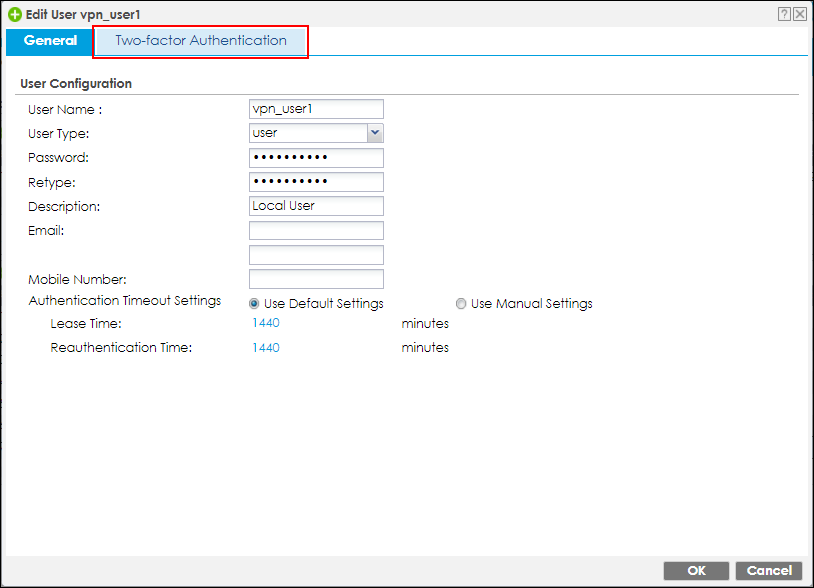This screenshot has height=588, width=814.
Task: Click the Reauthentication Time value 1440
Action: 266,348
